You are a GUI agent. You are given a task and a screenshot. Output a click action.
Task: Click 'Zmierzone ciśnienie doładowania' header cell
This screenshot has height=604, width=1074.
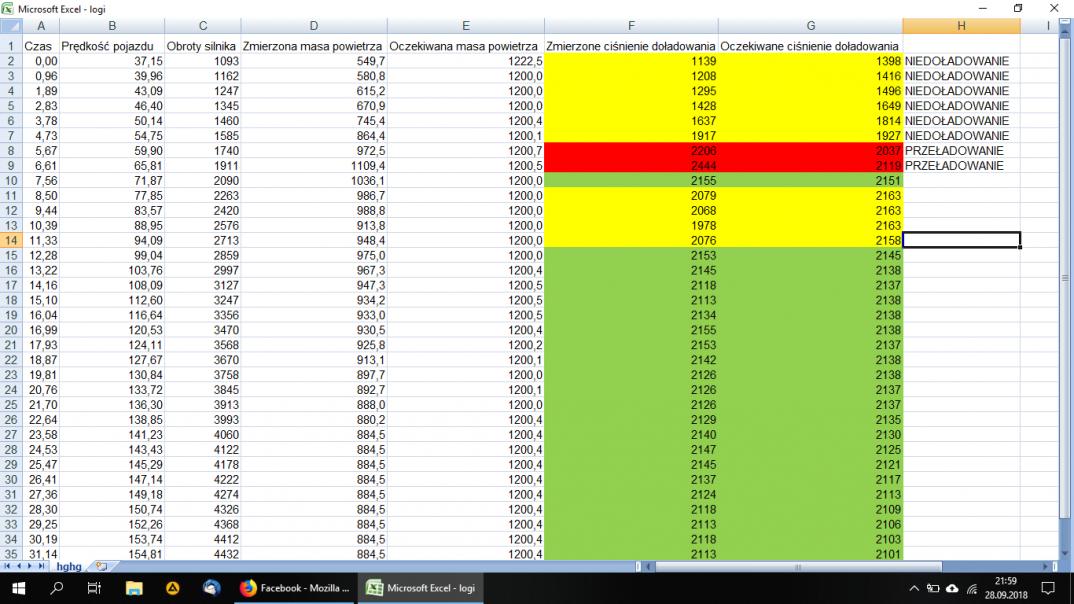pyautogui.click(x=632, y=46)
